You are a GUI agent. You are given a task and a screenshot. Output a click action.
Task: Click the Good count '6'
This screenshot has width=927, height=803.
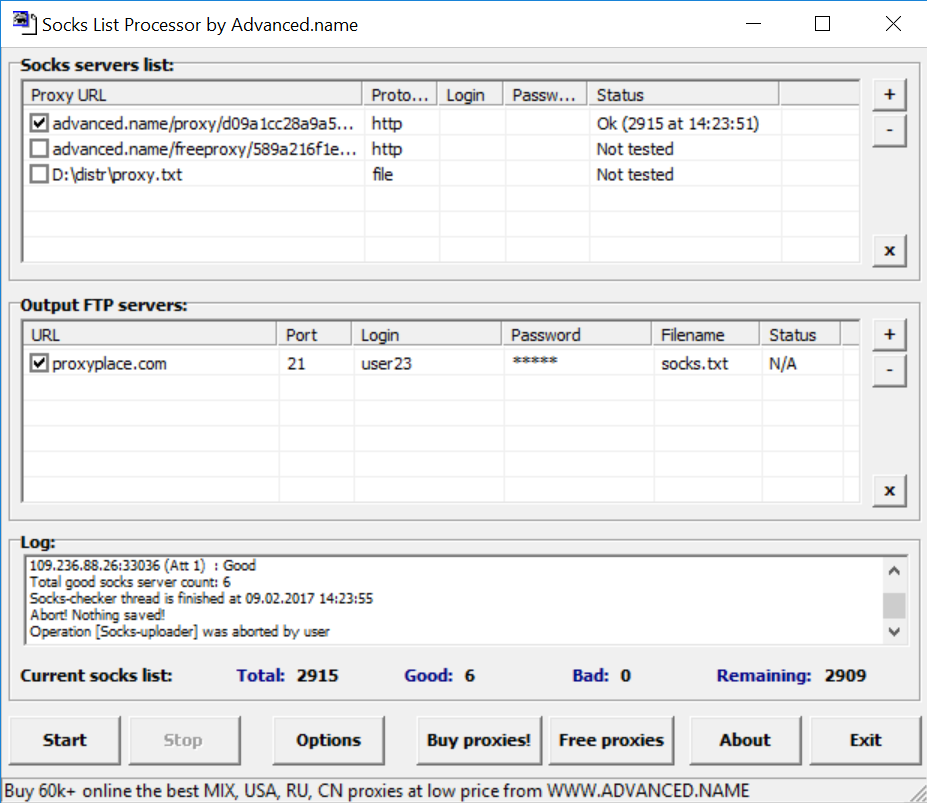(x=469, y=676)
